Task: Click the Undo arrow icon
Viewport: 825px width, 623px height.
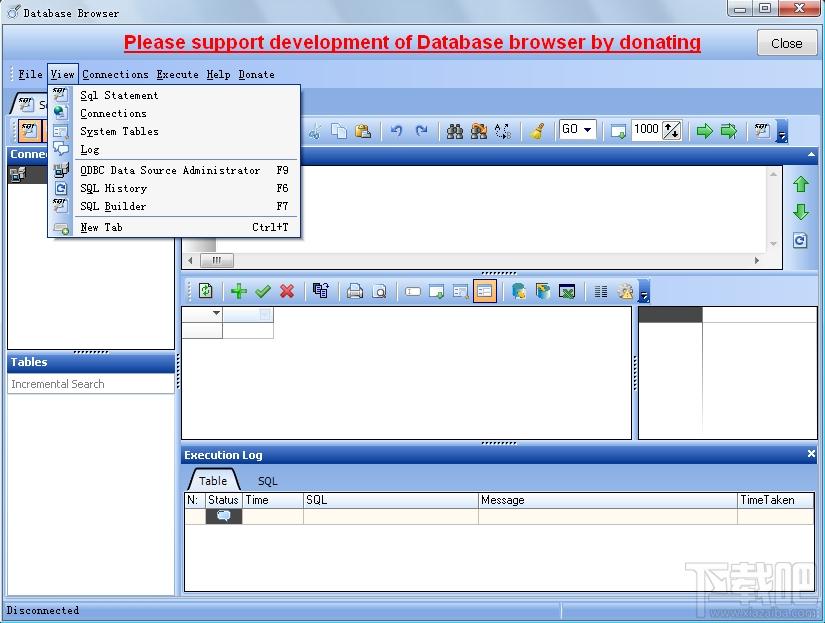Action: click(397, 131)
